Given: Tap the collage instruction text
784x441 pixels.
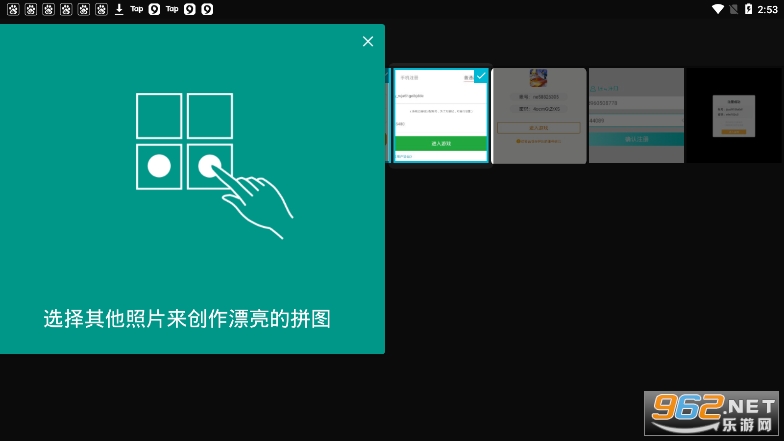Looking at the screenshot, I should 187,319.
